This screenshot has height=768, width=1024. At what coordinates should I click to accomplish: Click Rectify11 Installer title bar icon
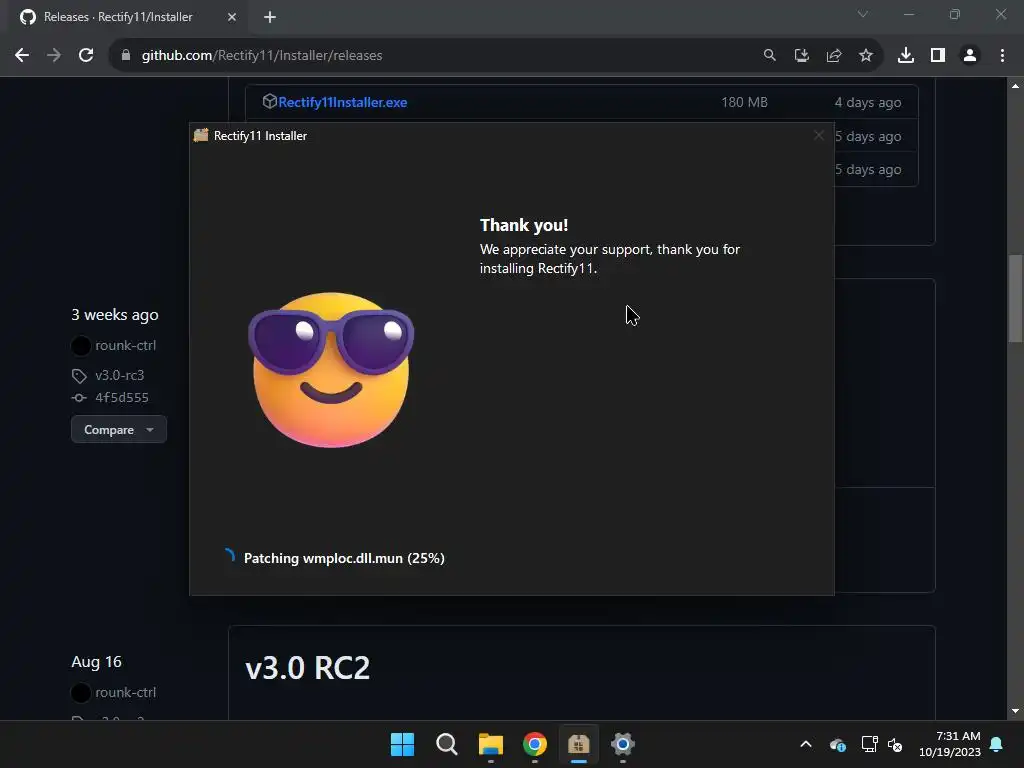click(x=200, y=135)
